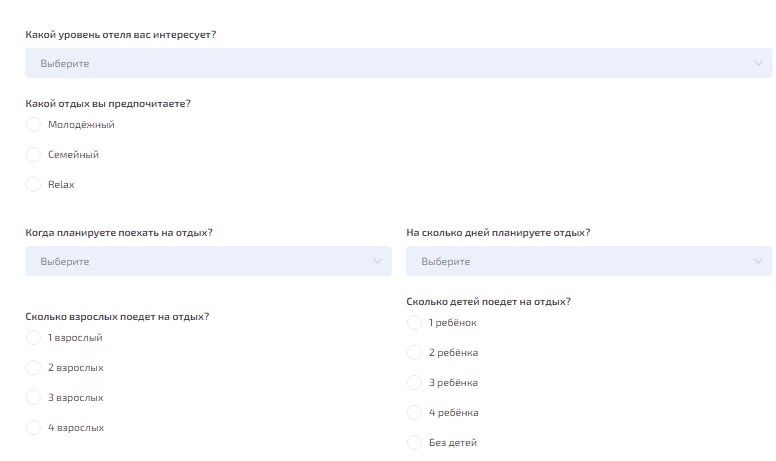The width and height of the screenshot is (776, 461).
Task: Click chevron arrow of hotel level select
Action: coord(758,63)
